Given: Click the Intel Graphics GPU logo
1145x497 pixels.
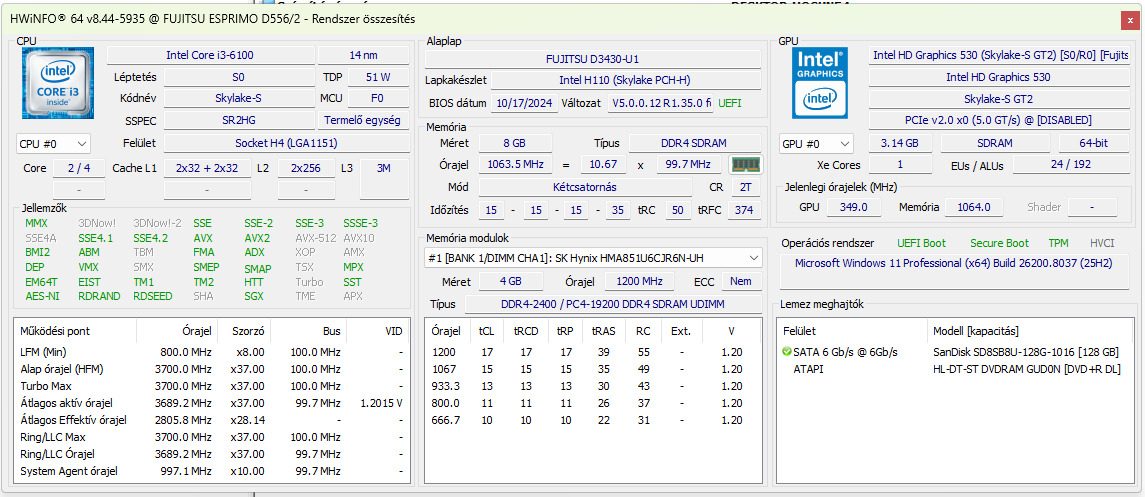Looking at the screenshot, I should (x=822, y=83).
